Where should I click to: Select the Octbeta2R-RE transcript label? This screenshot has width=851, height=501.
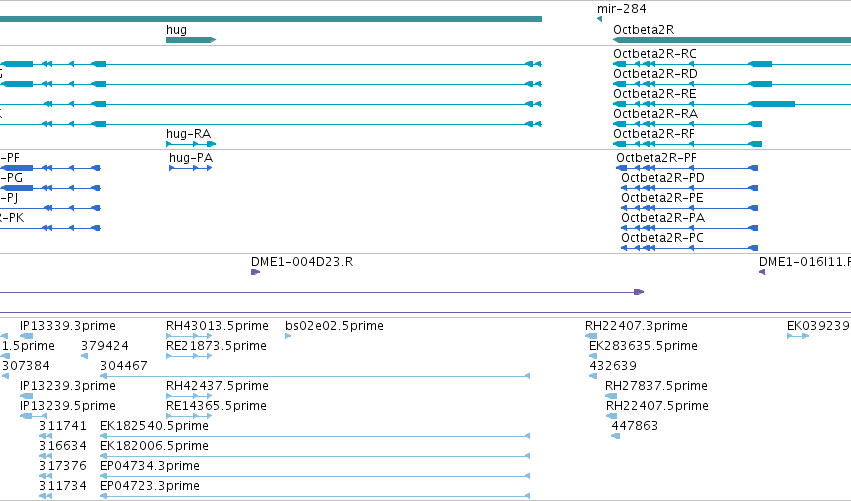coord(655,94)
